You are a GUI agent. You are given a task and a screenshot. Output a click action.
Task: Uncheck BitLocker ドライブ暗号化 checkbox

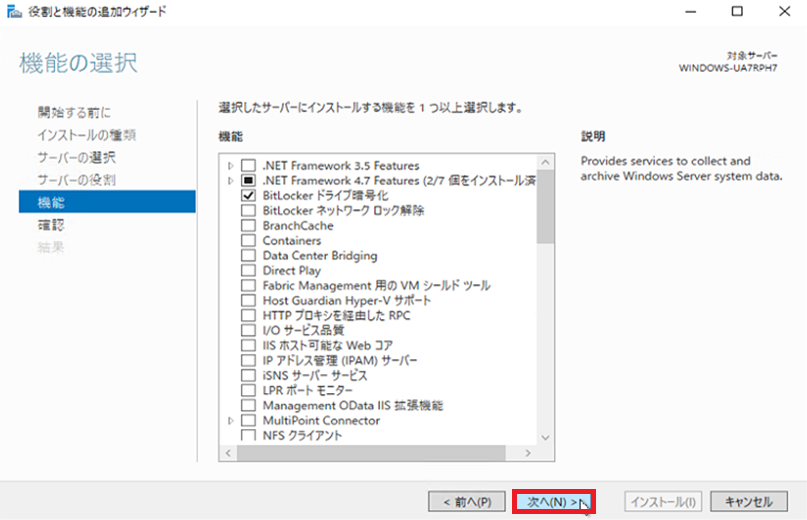248,196
